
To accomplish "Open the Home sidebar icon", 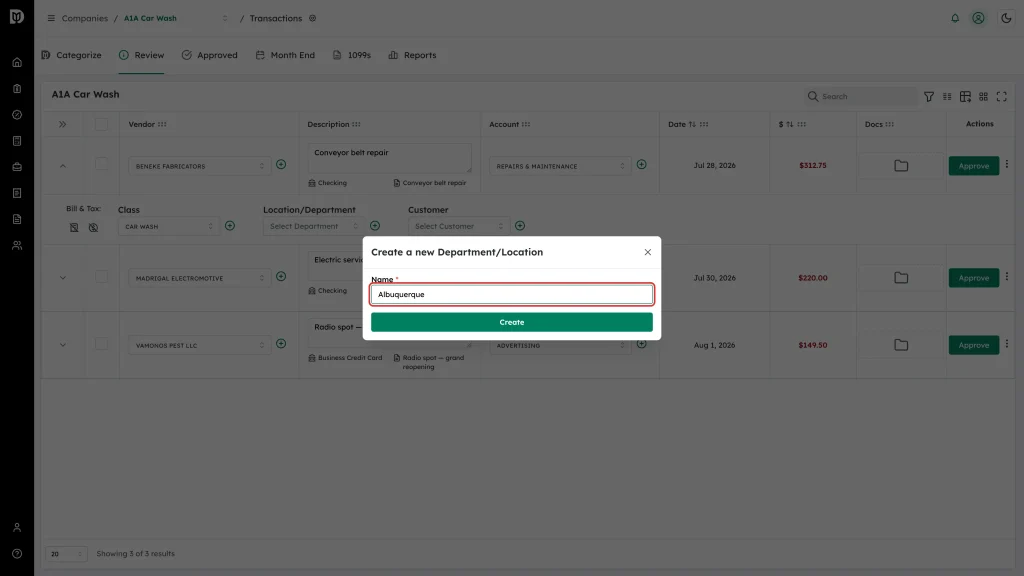I will point(17,63).
